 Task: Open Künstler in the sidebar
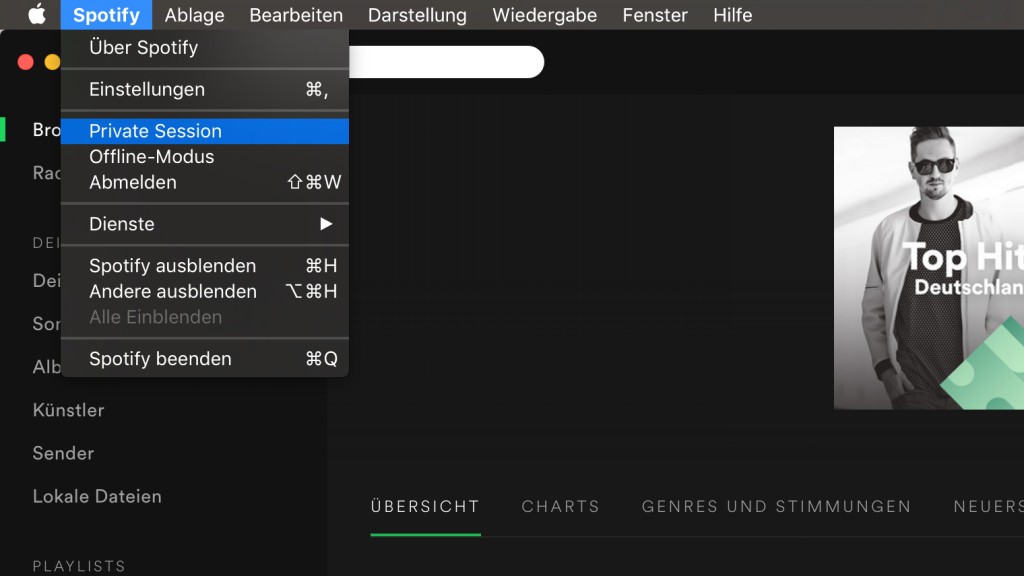tap(68, 410)
